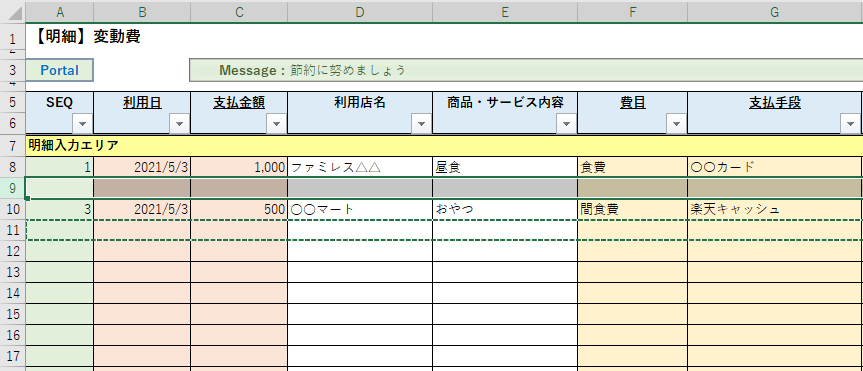Screen dimensions: 863x371
Task: Open the 支払手段 filter dropdown
Action: point(849,124)
